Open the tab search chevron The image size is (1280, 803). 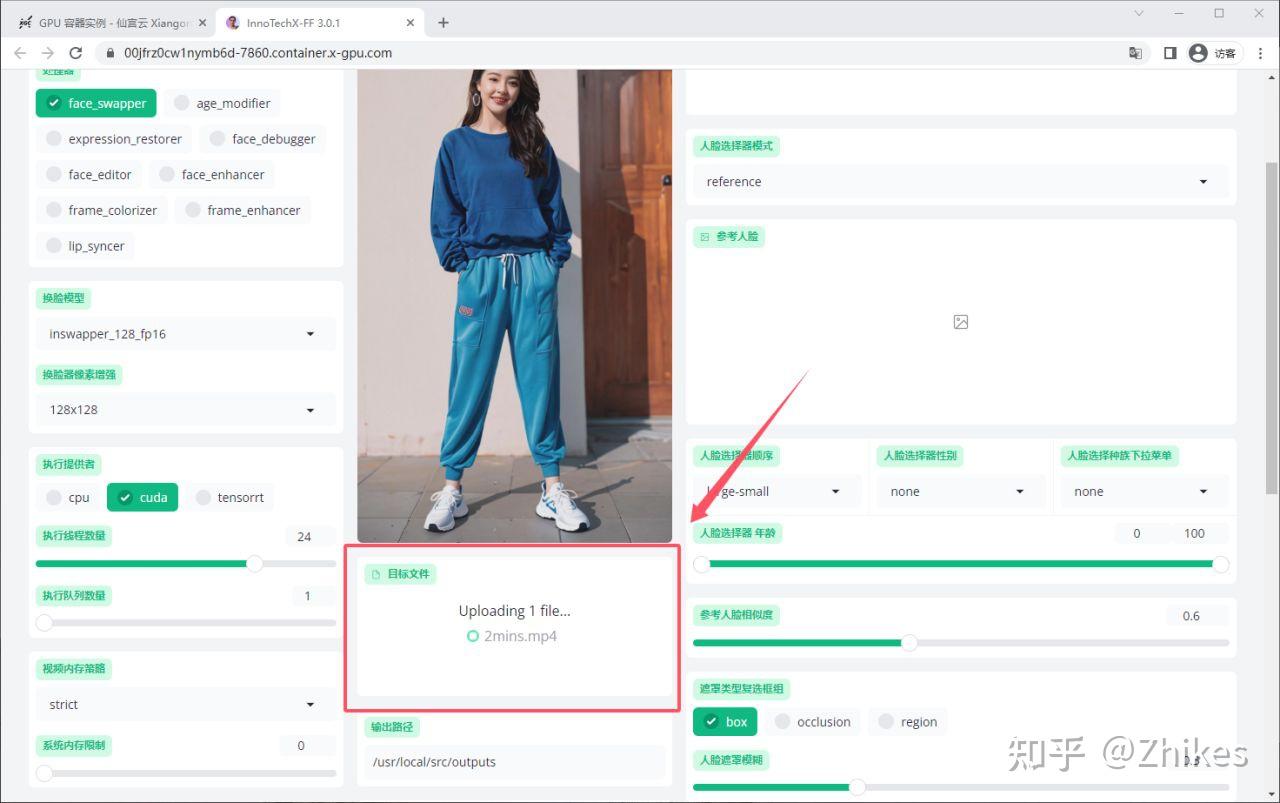coord(1139,13)
